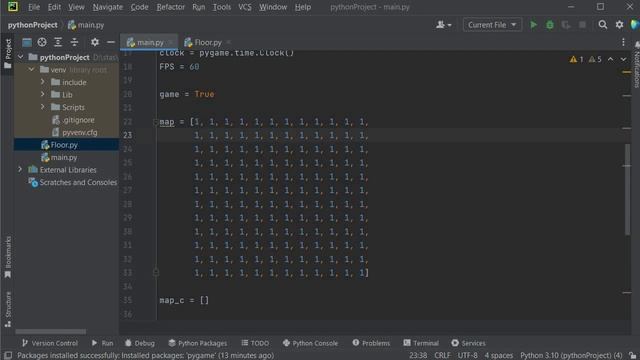This screenshot has width=640, height=360.
Task: Click the 4 spaces indent widget
Action: 499,356
